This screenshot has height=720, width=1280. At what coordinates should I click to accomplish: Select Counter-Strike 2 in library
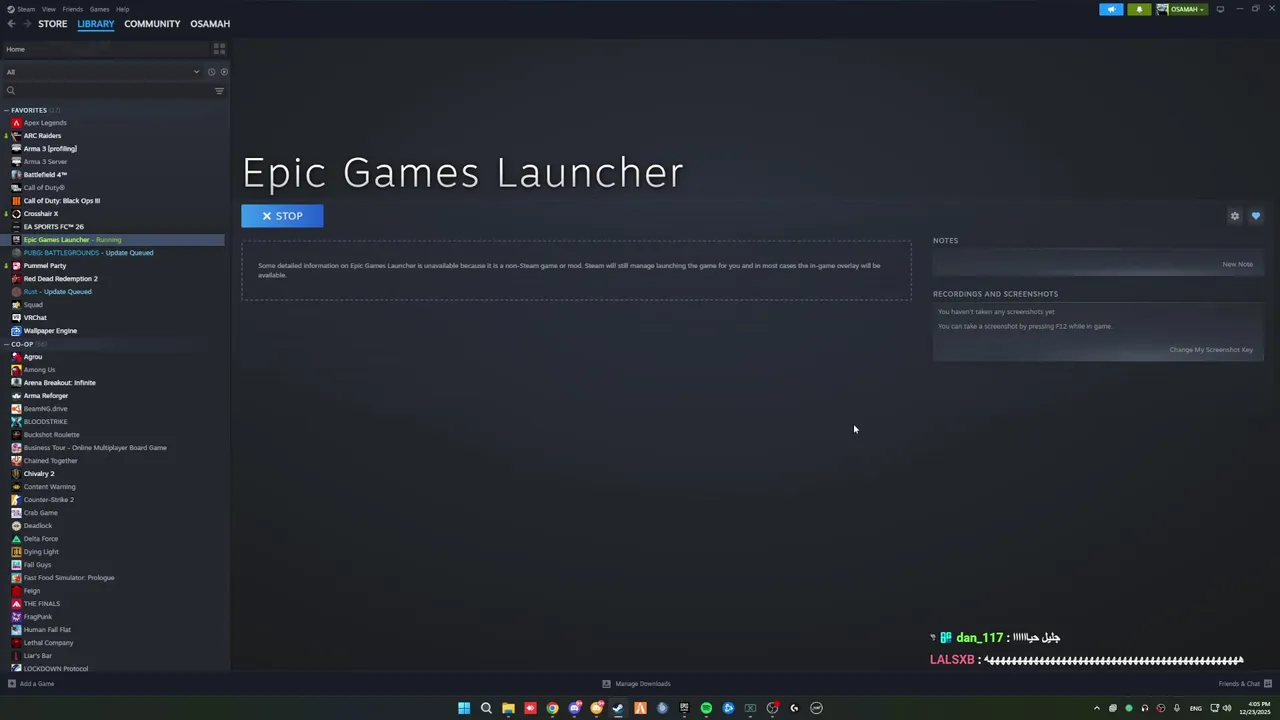click(48, 500)
